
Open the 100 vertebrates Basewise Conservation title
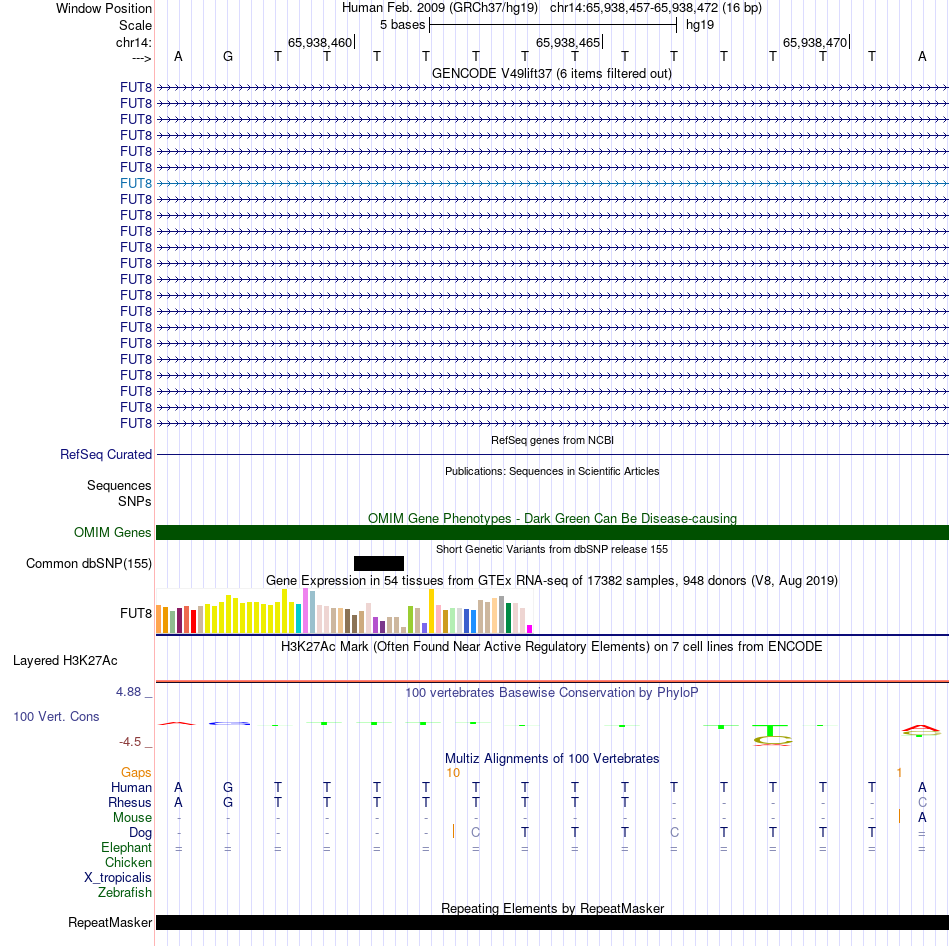point(551,692)
